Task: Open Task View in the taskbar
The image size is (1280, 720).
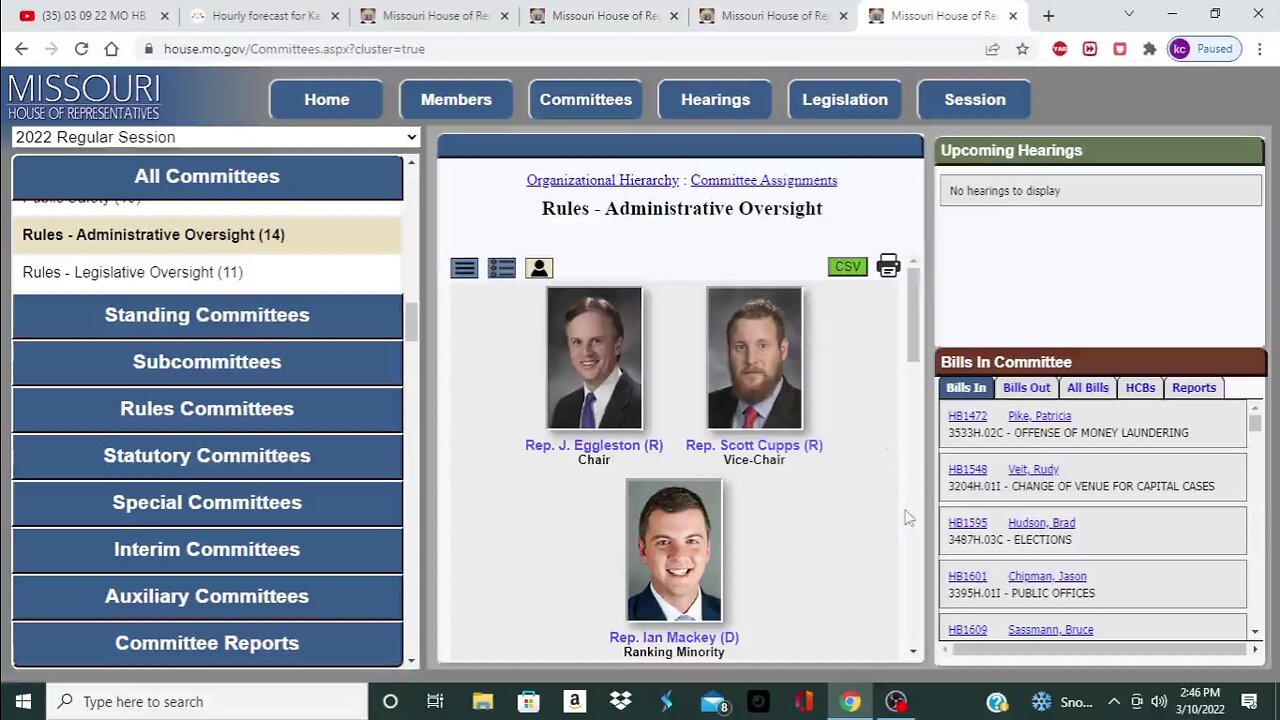Action: [435, 701]
